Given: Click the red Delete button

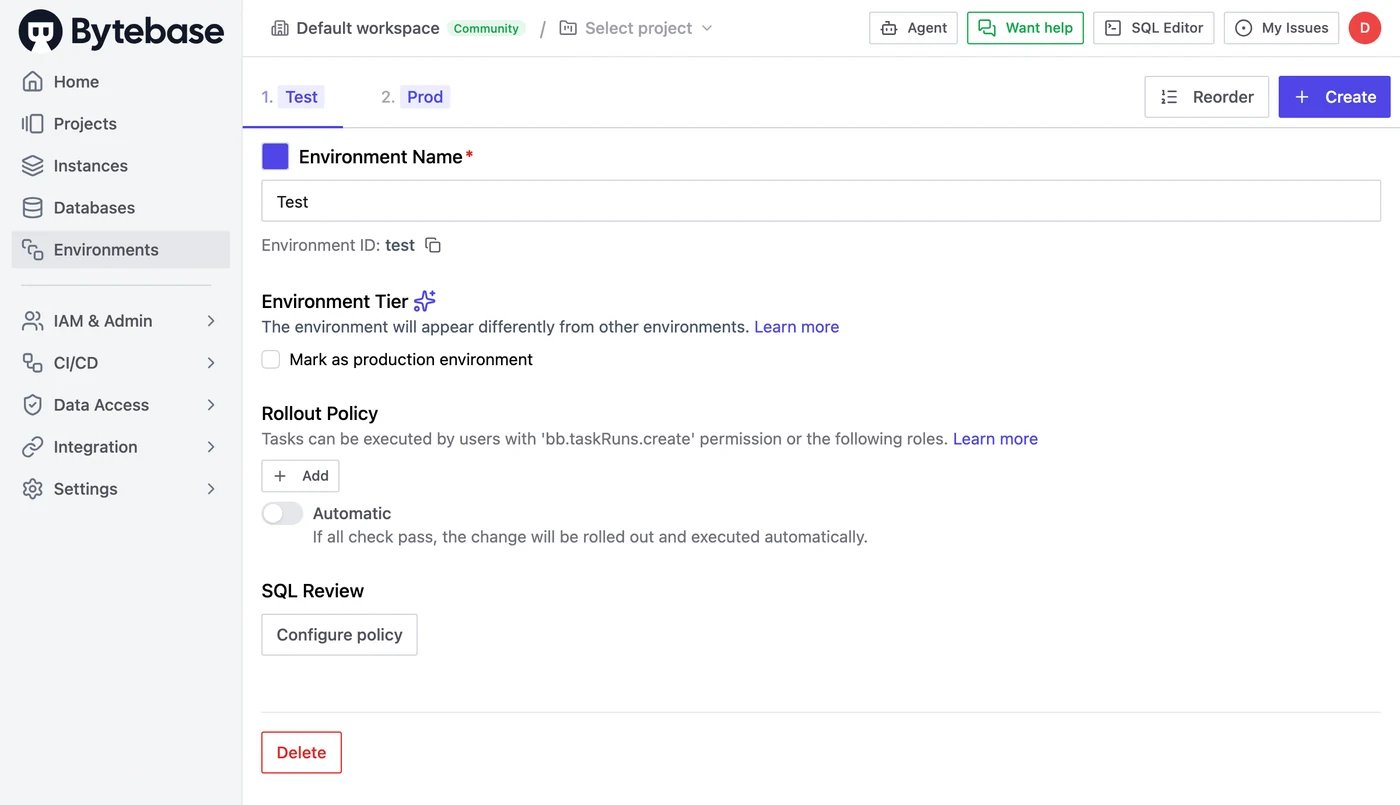Looking at the screenshot, I should 301,753.
